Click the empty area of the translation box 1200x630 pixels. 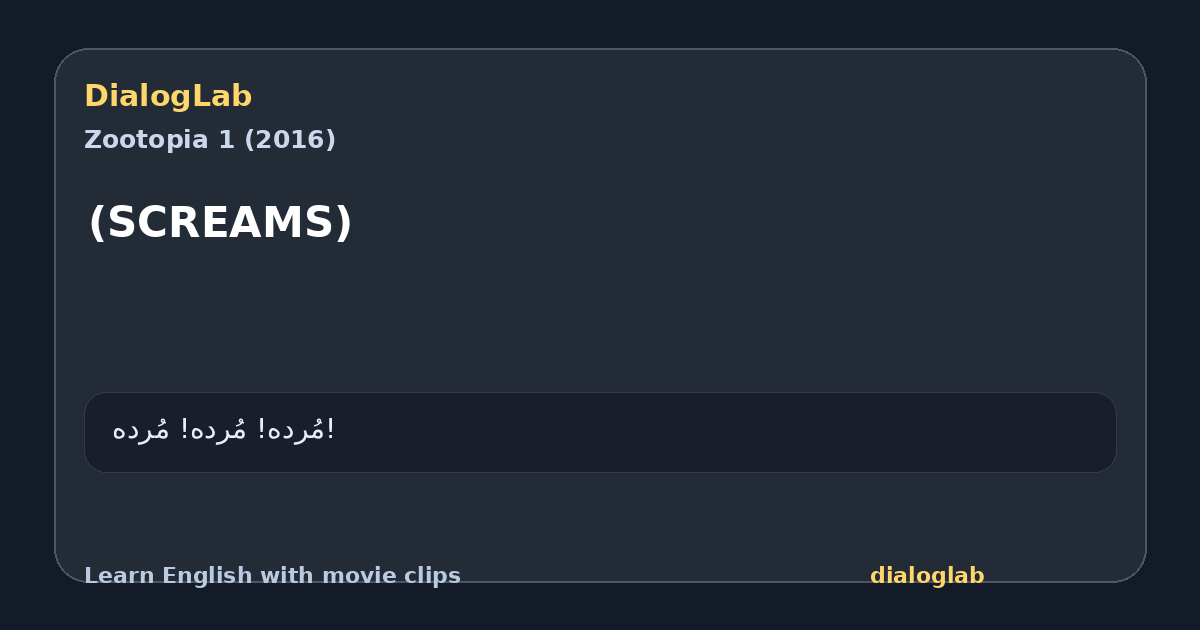pyautogui.click(x=720, y=432)
